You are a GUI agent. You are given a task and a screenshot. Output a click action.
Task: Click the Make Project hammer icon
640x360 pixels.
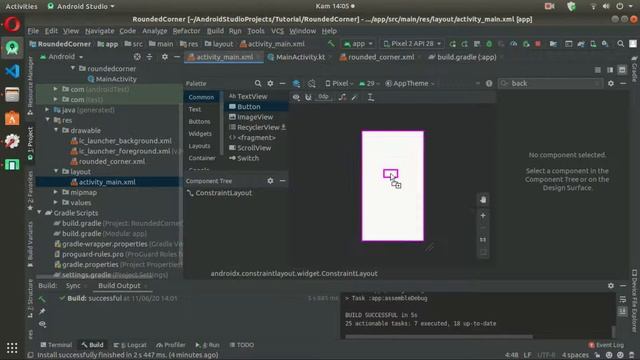point(331,43)
